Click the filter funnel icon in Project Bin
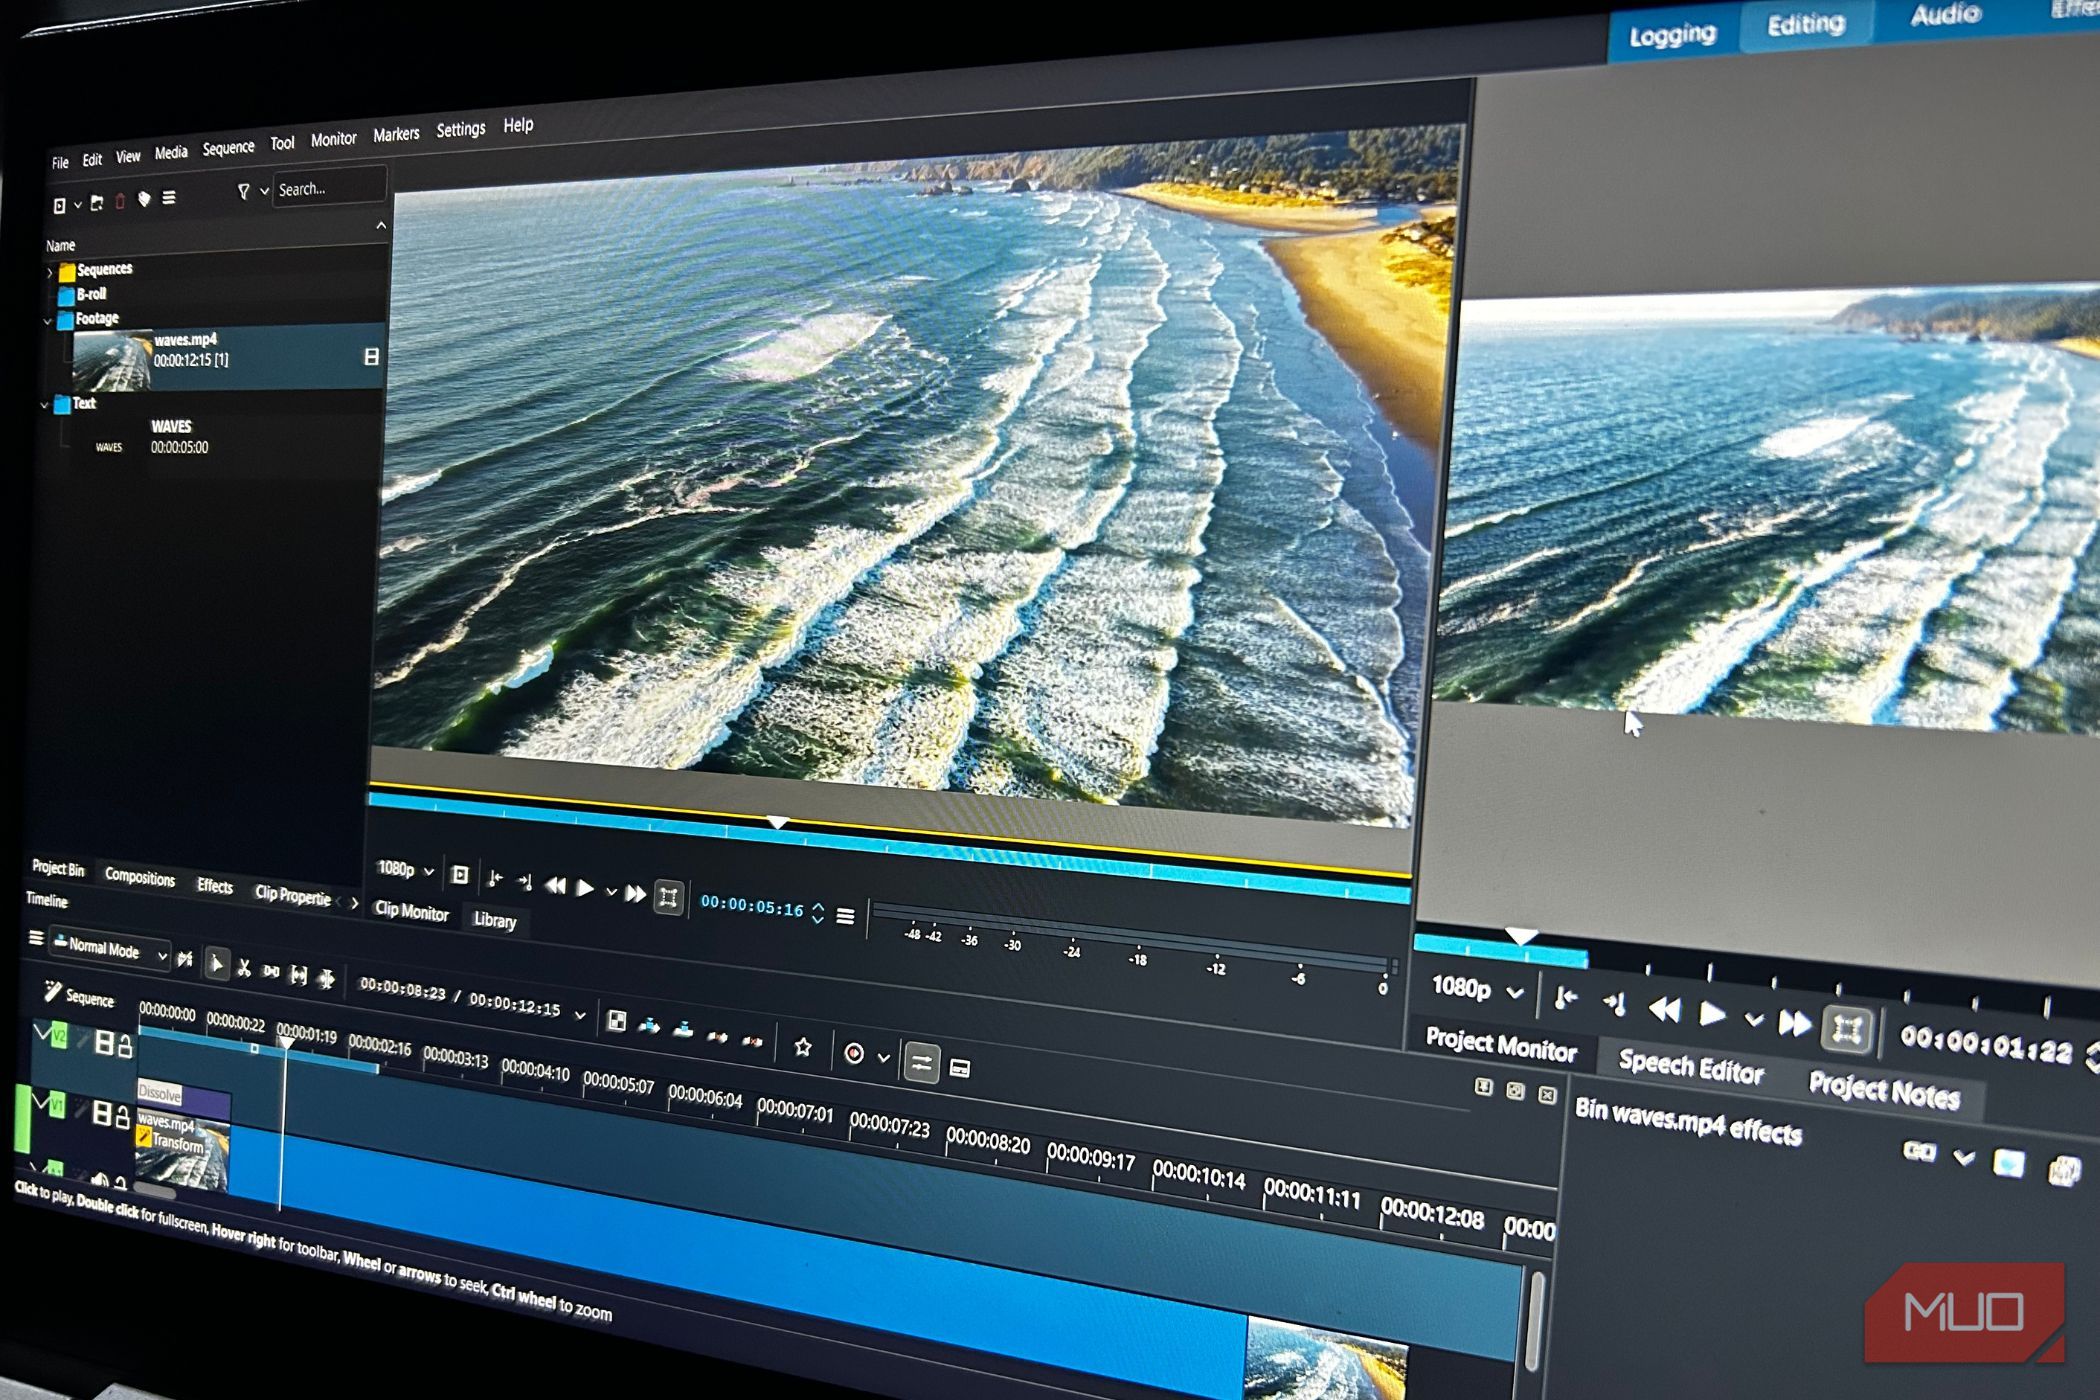This screenshot has width=2100, height=1400. tap(243, 190)
